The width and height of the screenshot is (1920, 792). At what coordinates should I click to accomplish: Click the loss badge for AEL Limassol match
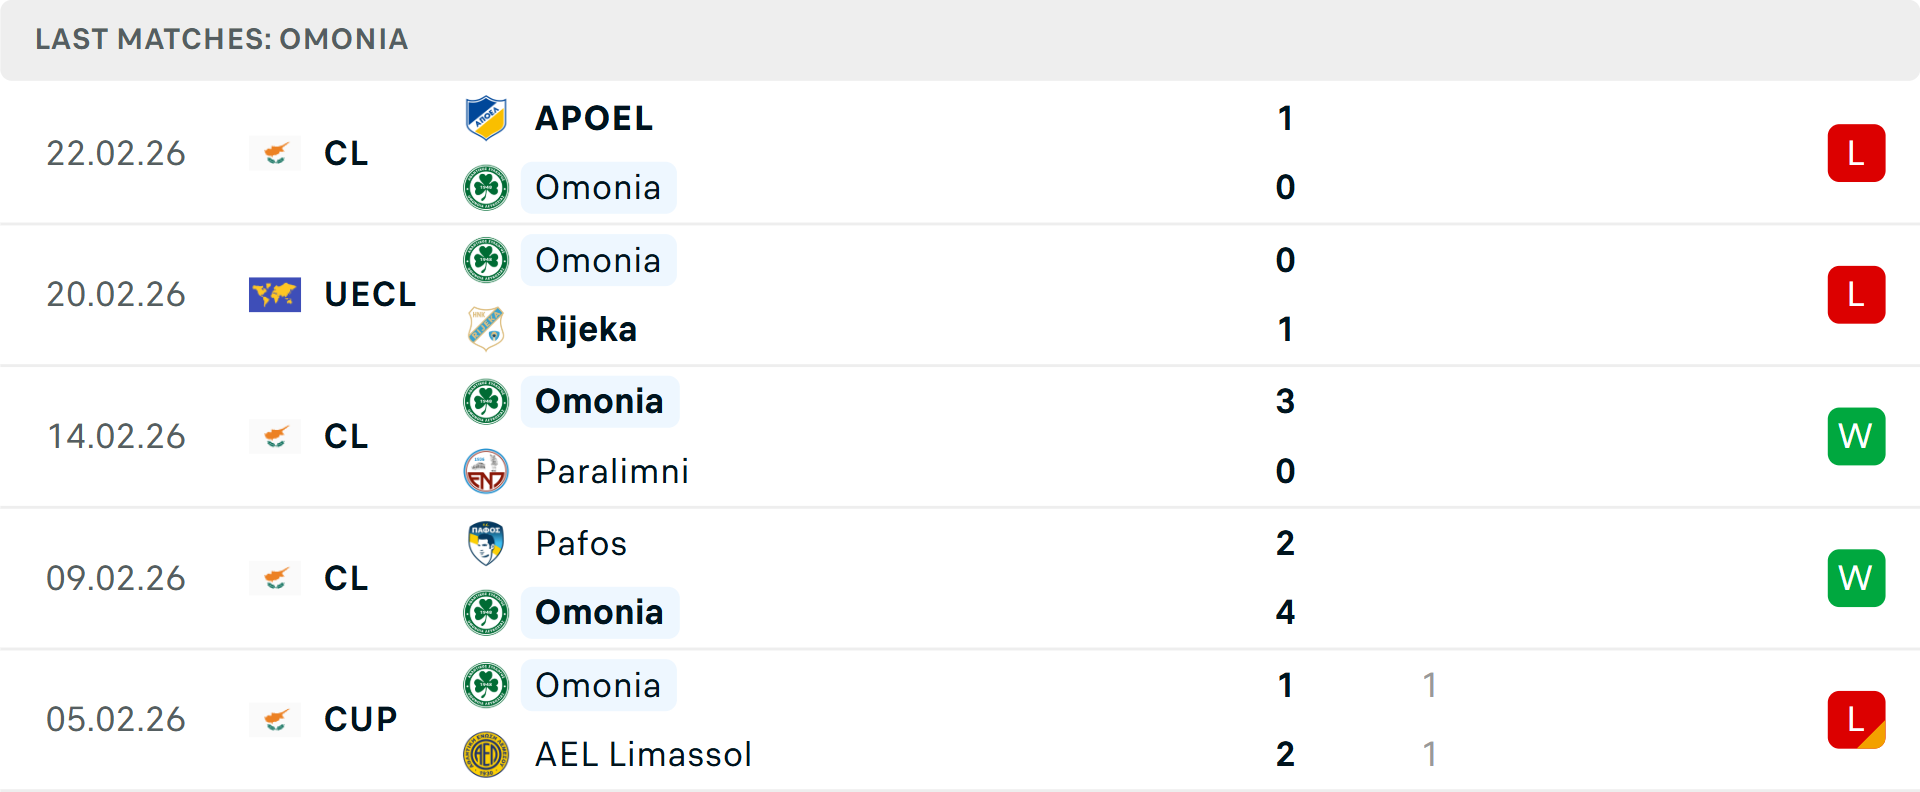pos(1856,719)
